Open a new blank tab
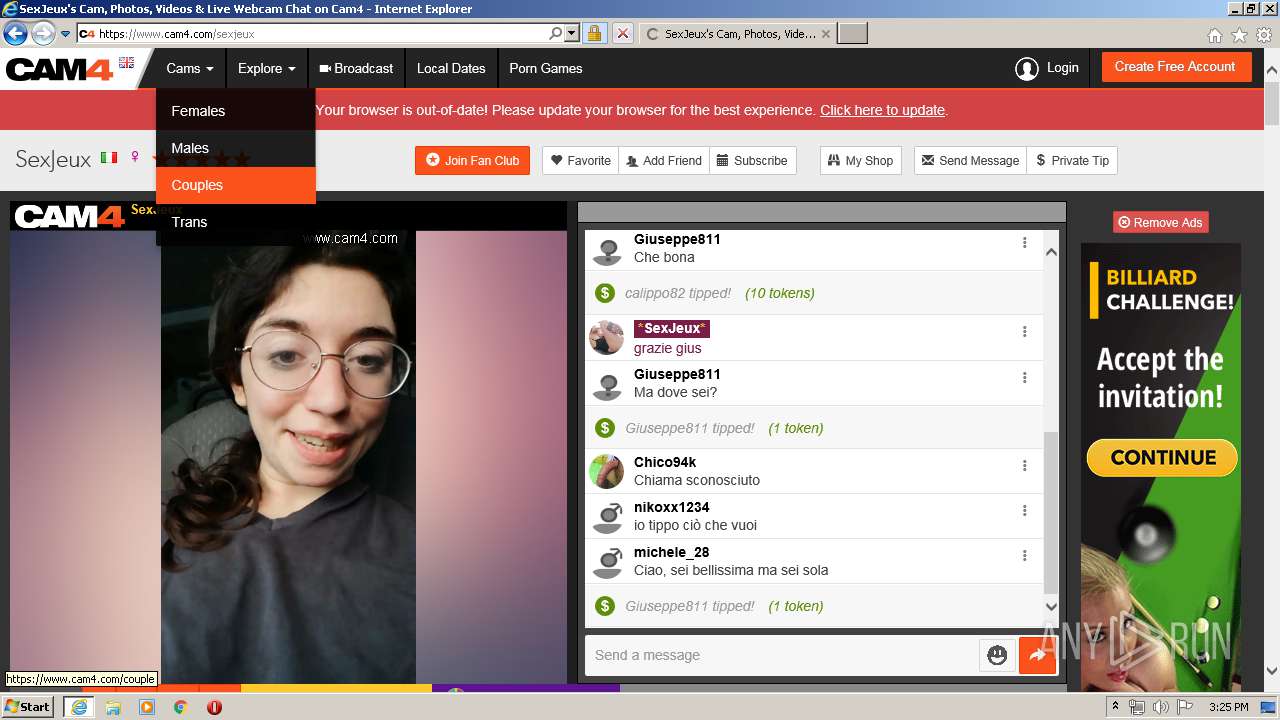The width and height of the screenshot is (1280, 720). (x=852, y=33)
